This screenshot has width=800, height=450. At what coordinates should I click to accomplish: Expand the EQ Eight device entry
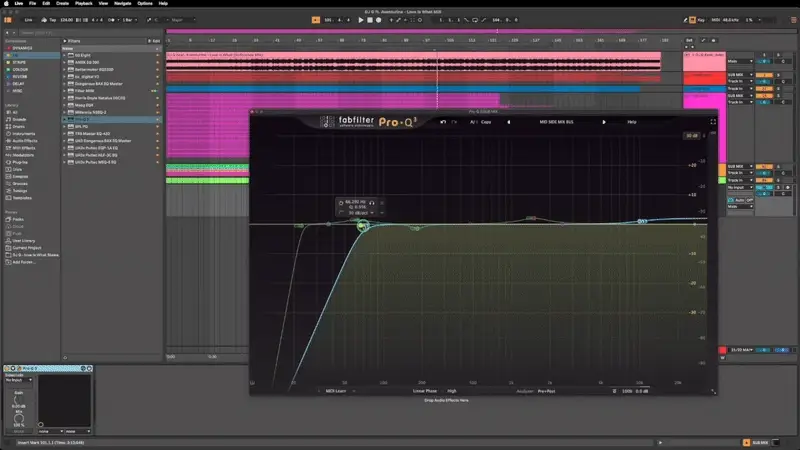pos(65,55)
